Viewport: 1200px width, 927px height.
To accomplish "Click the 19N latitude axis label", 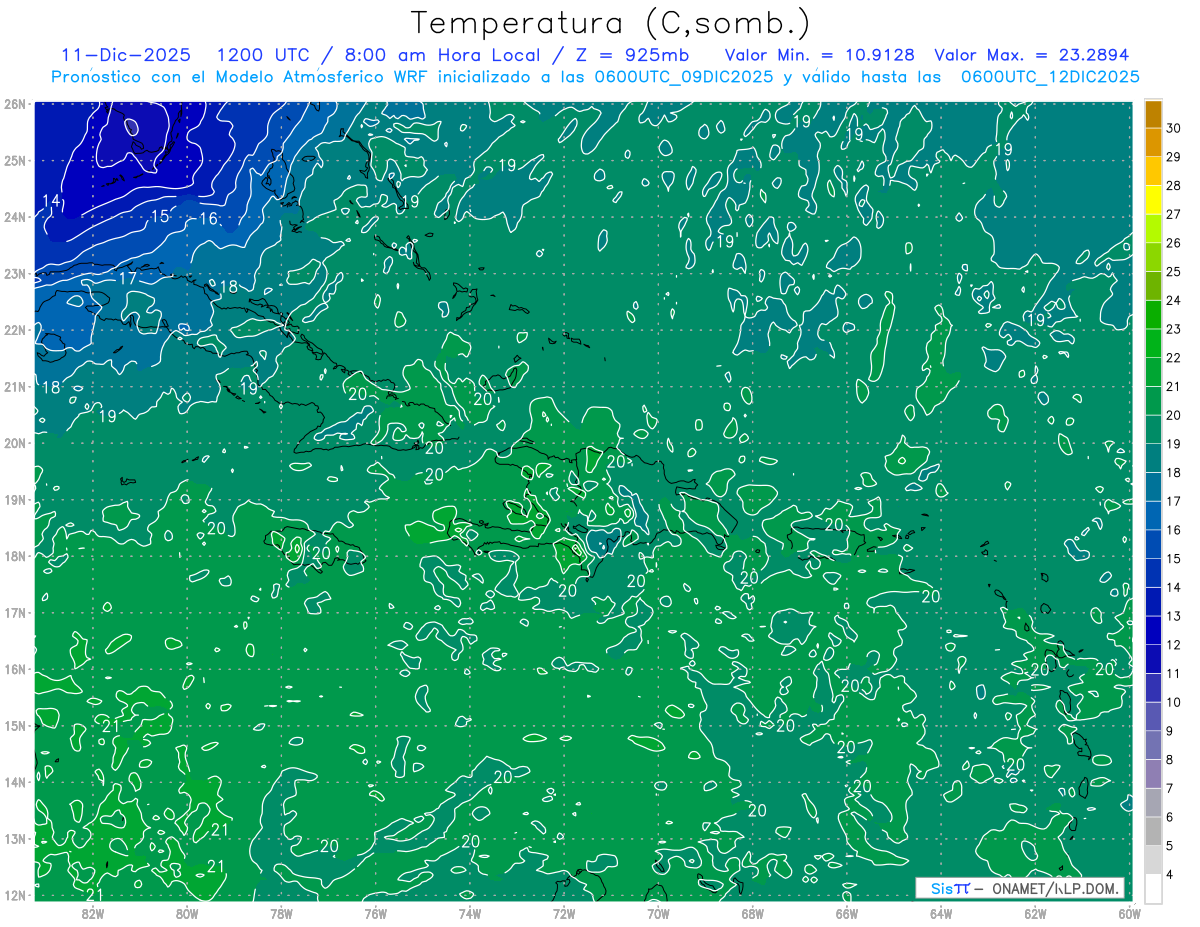I will click(15, 499).
